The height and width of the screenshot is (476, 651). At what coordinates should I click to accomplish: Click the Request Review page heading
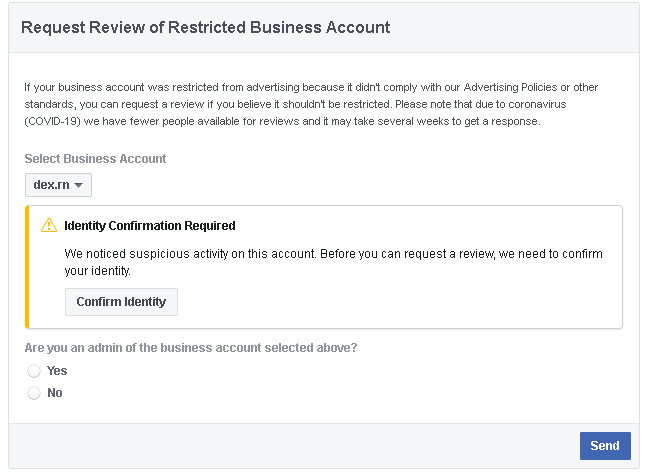[x=205, y=27]
